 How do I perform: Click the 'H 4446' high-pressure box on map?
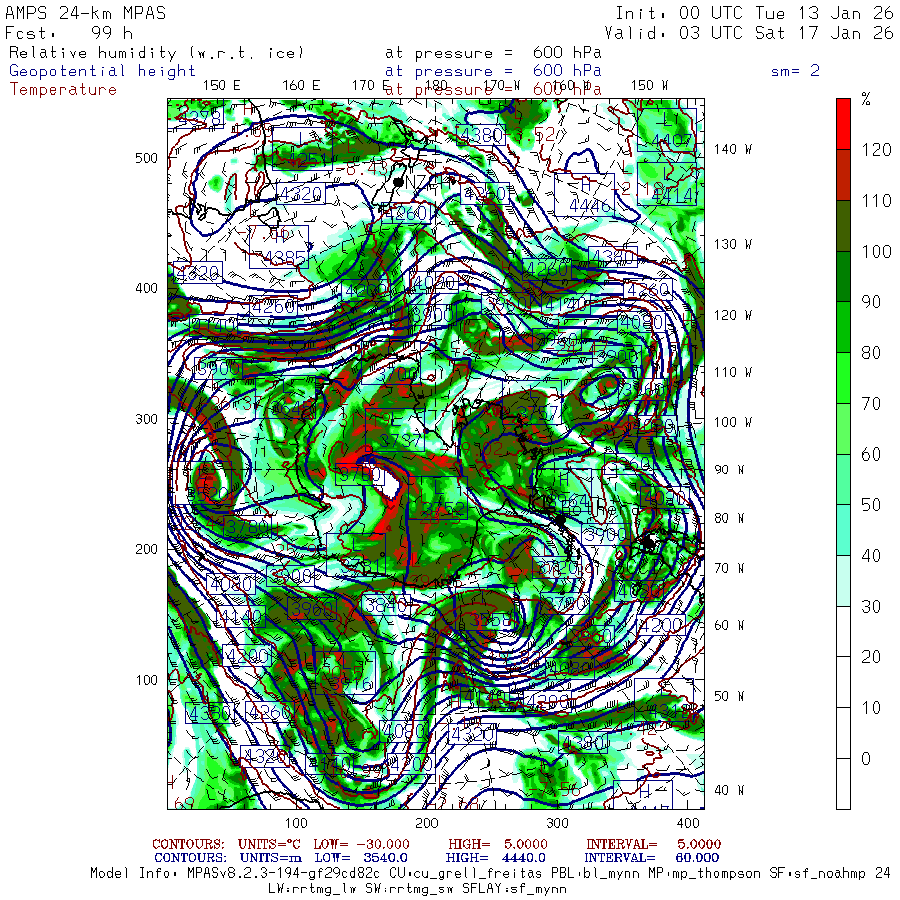click(584, 195)
